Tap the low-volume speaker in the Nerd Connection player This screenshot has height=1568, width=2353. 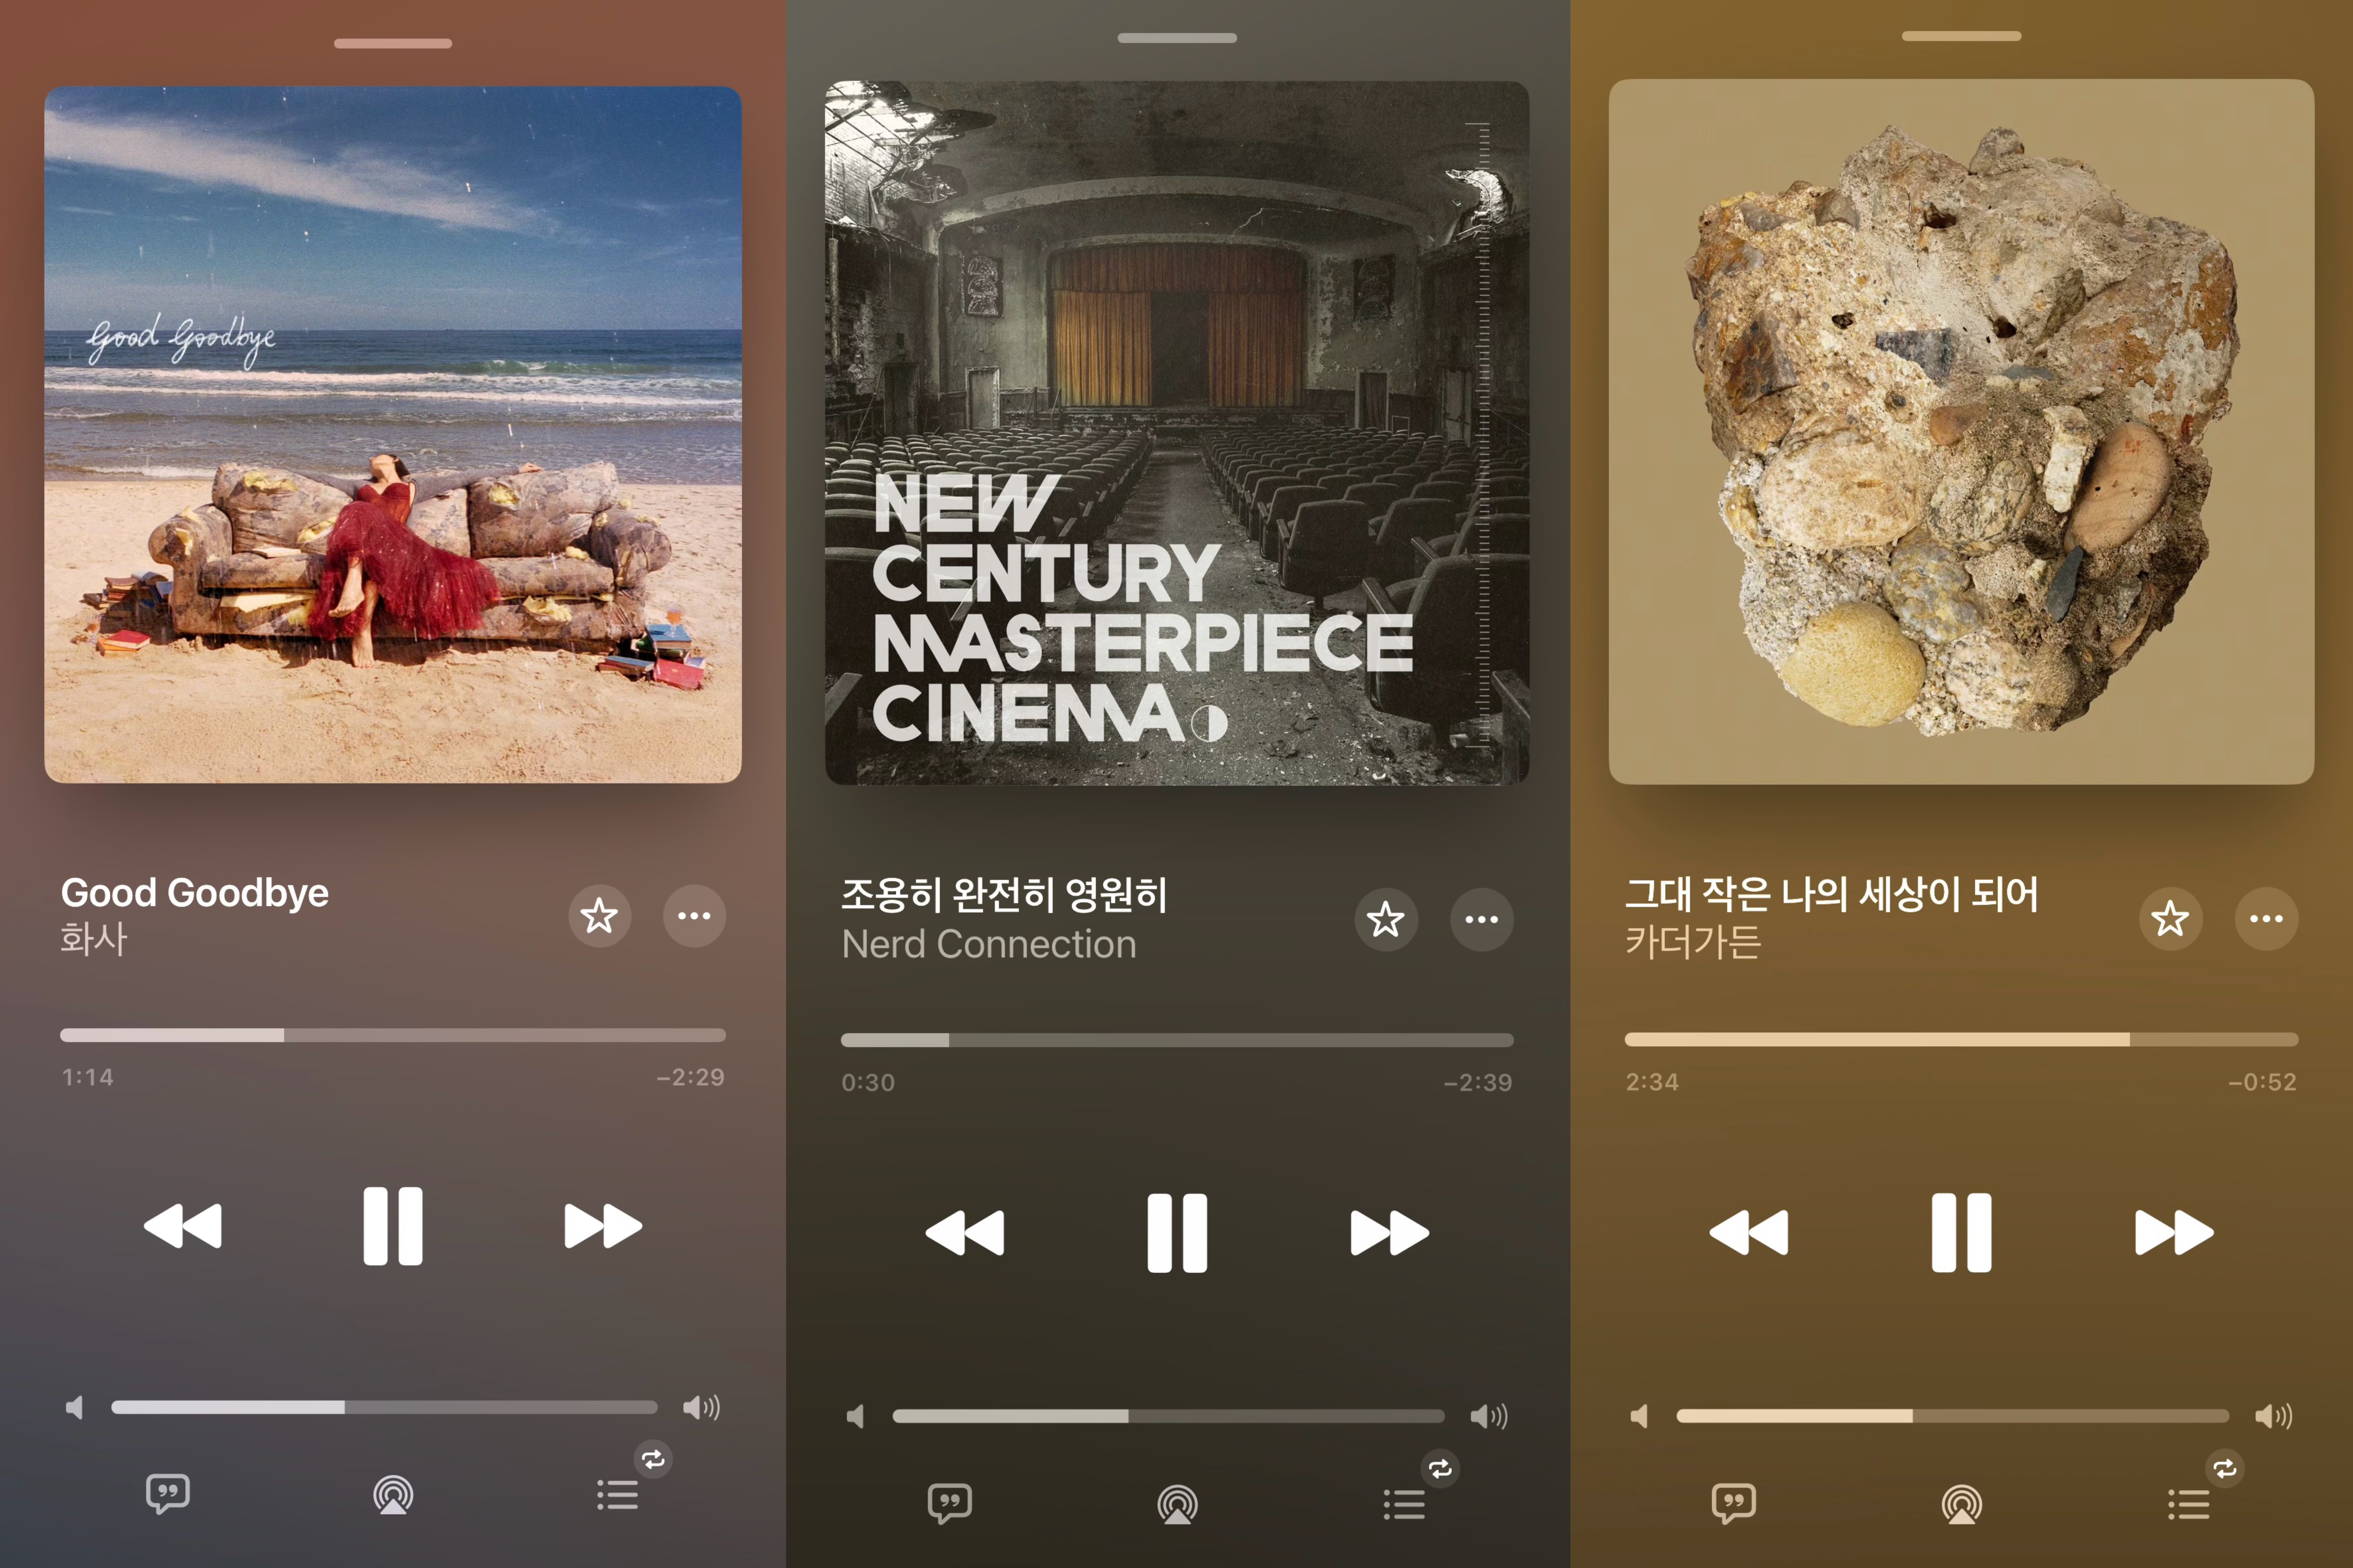pyautogui.click(x=855, y=1416)
